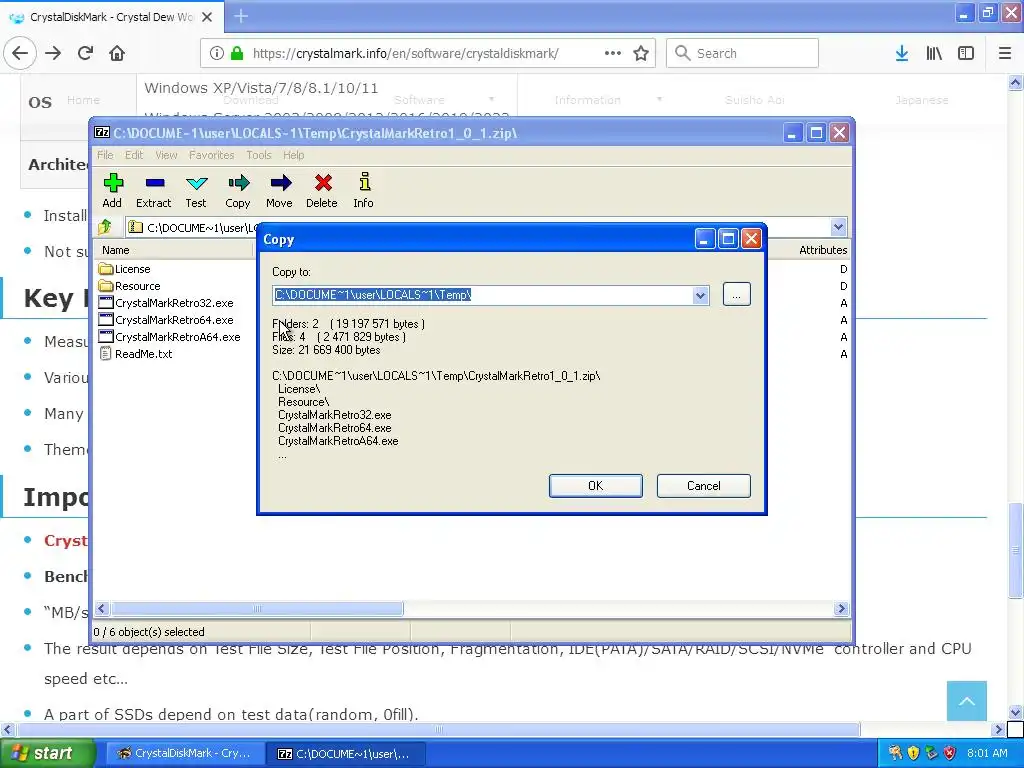Click the 7-Zip horizontal scrollbar thumb

click(x=257, y=609)
